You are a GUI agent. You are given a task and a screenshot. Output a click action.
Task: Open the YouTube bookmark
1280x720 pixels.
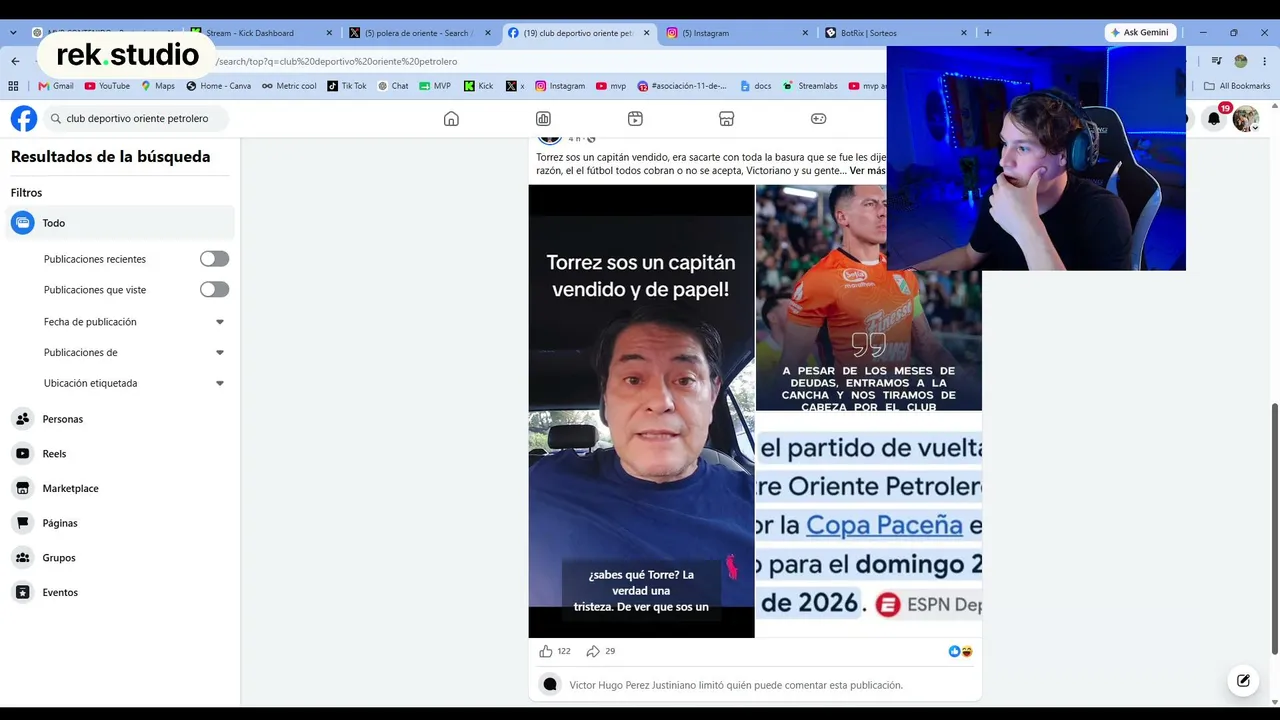(107, 86)
